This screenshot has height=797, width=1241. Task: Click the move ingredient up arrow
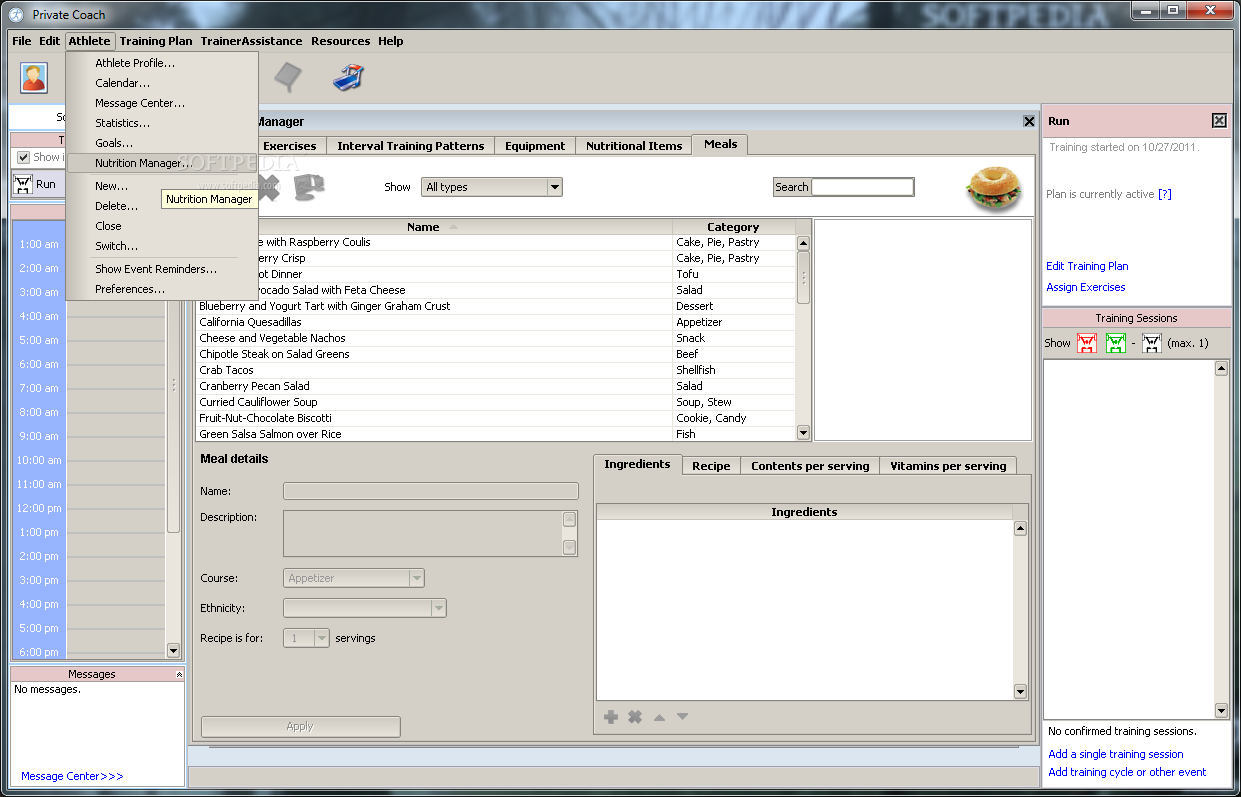[x=659, y=717]
